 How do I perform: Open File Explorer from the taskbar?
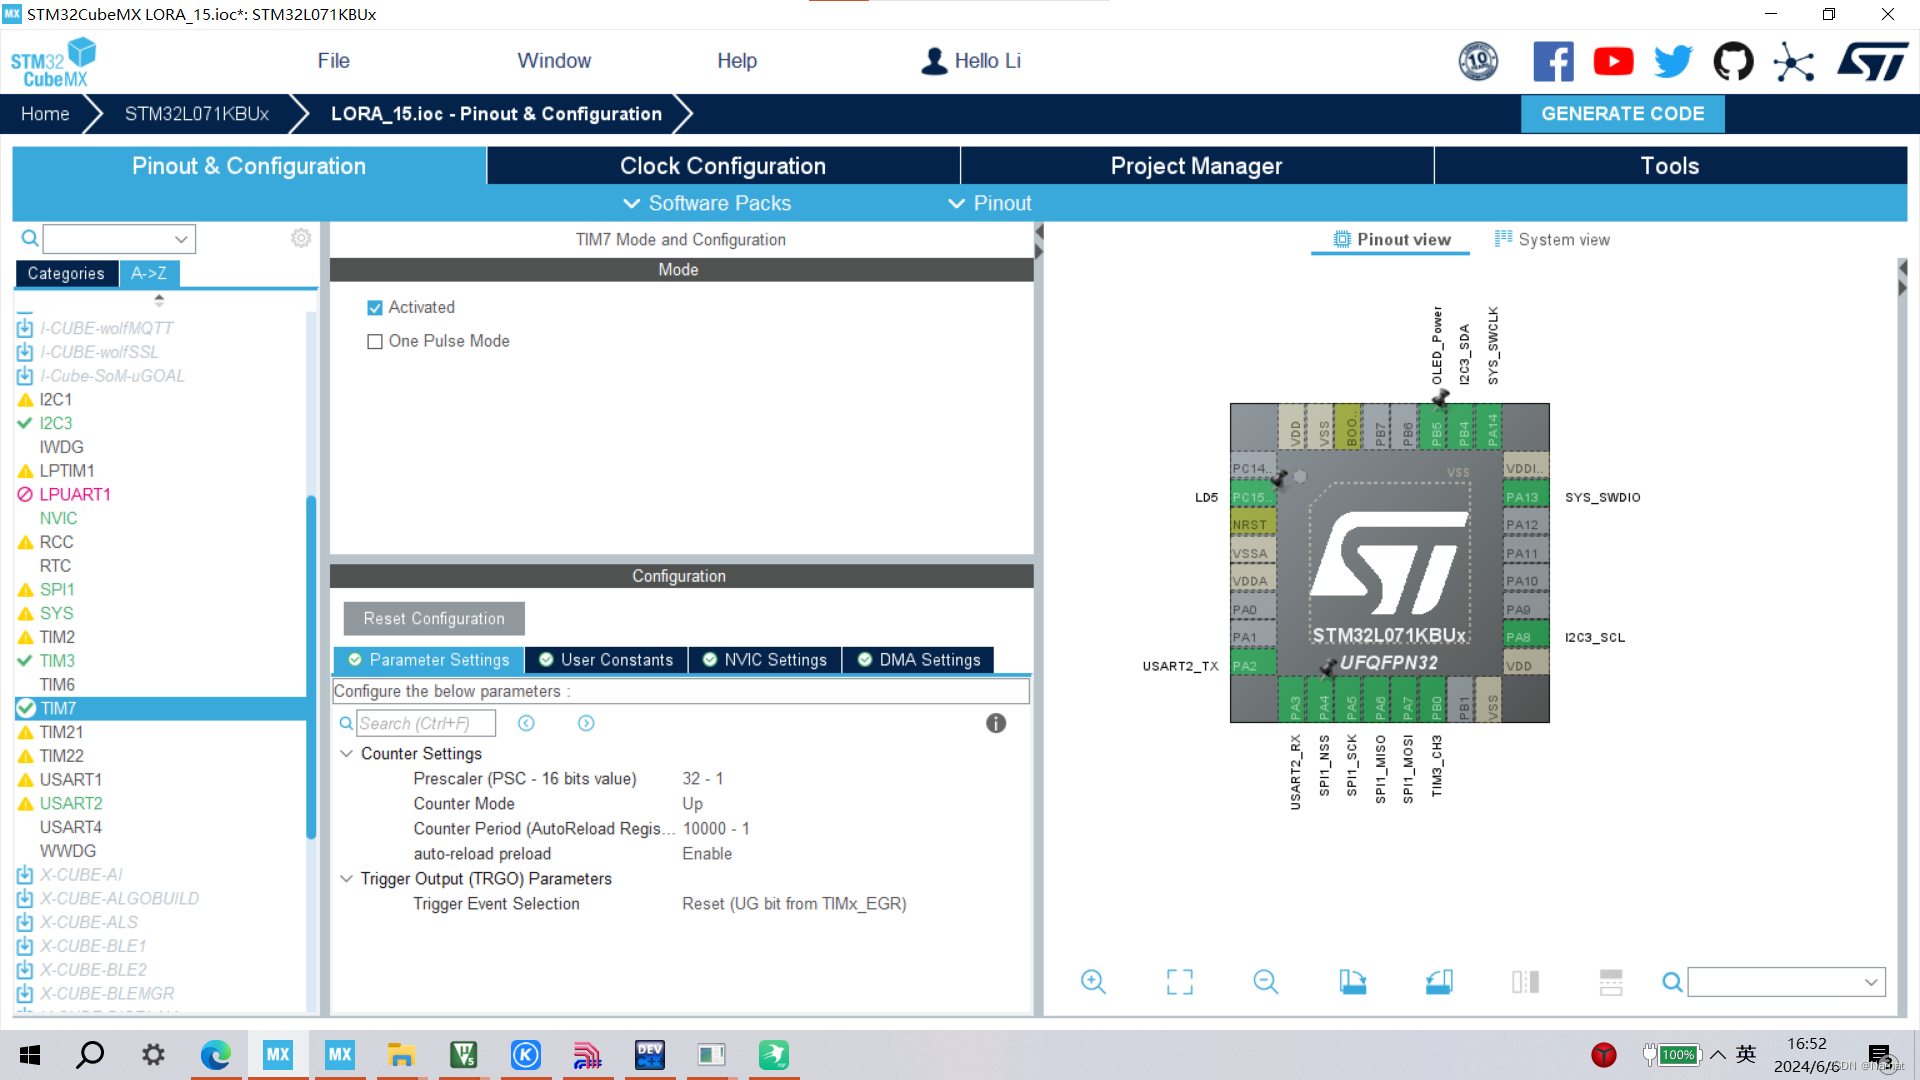point(401,1055)
